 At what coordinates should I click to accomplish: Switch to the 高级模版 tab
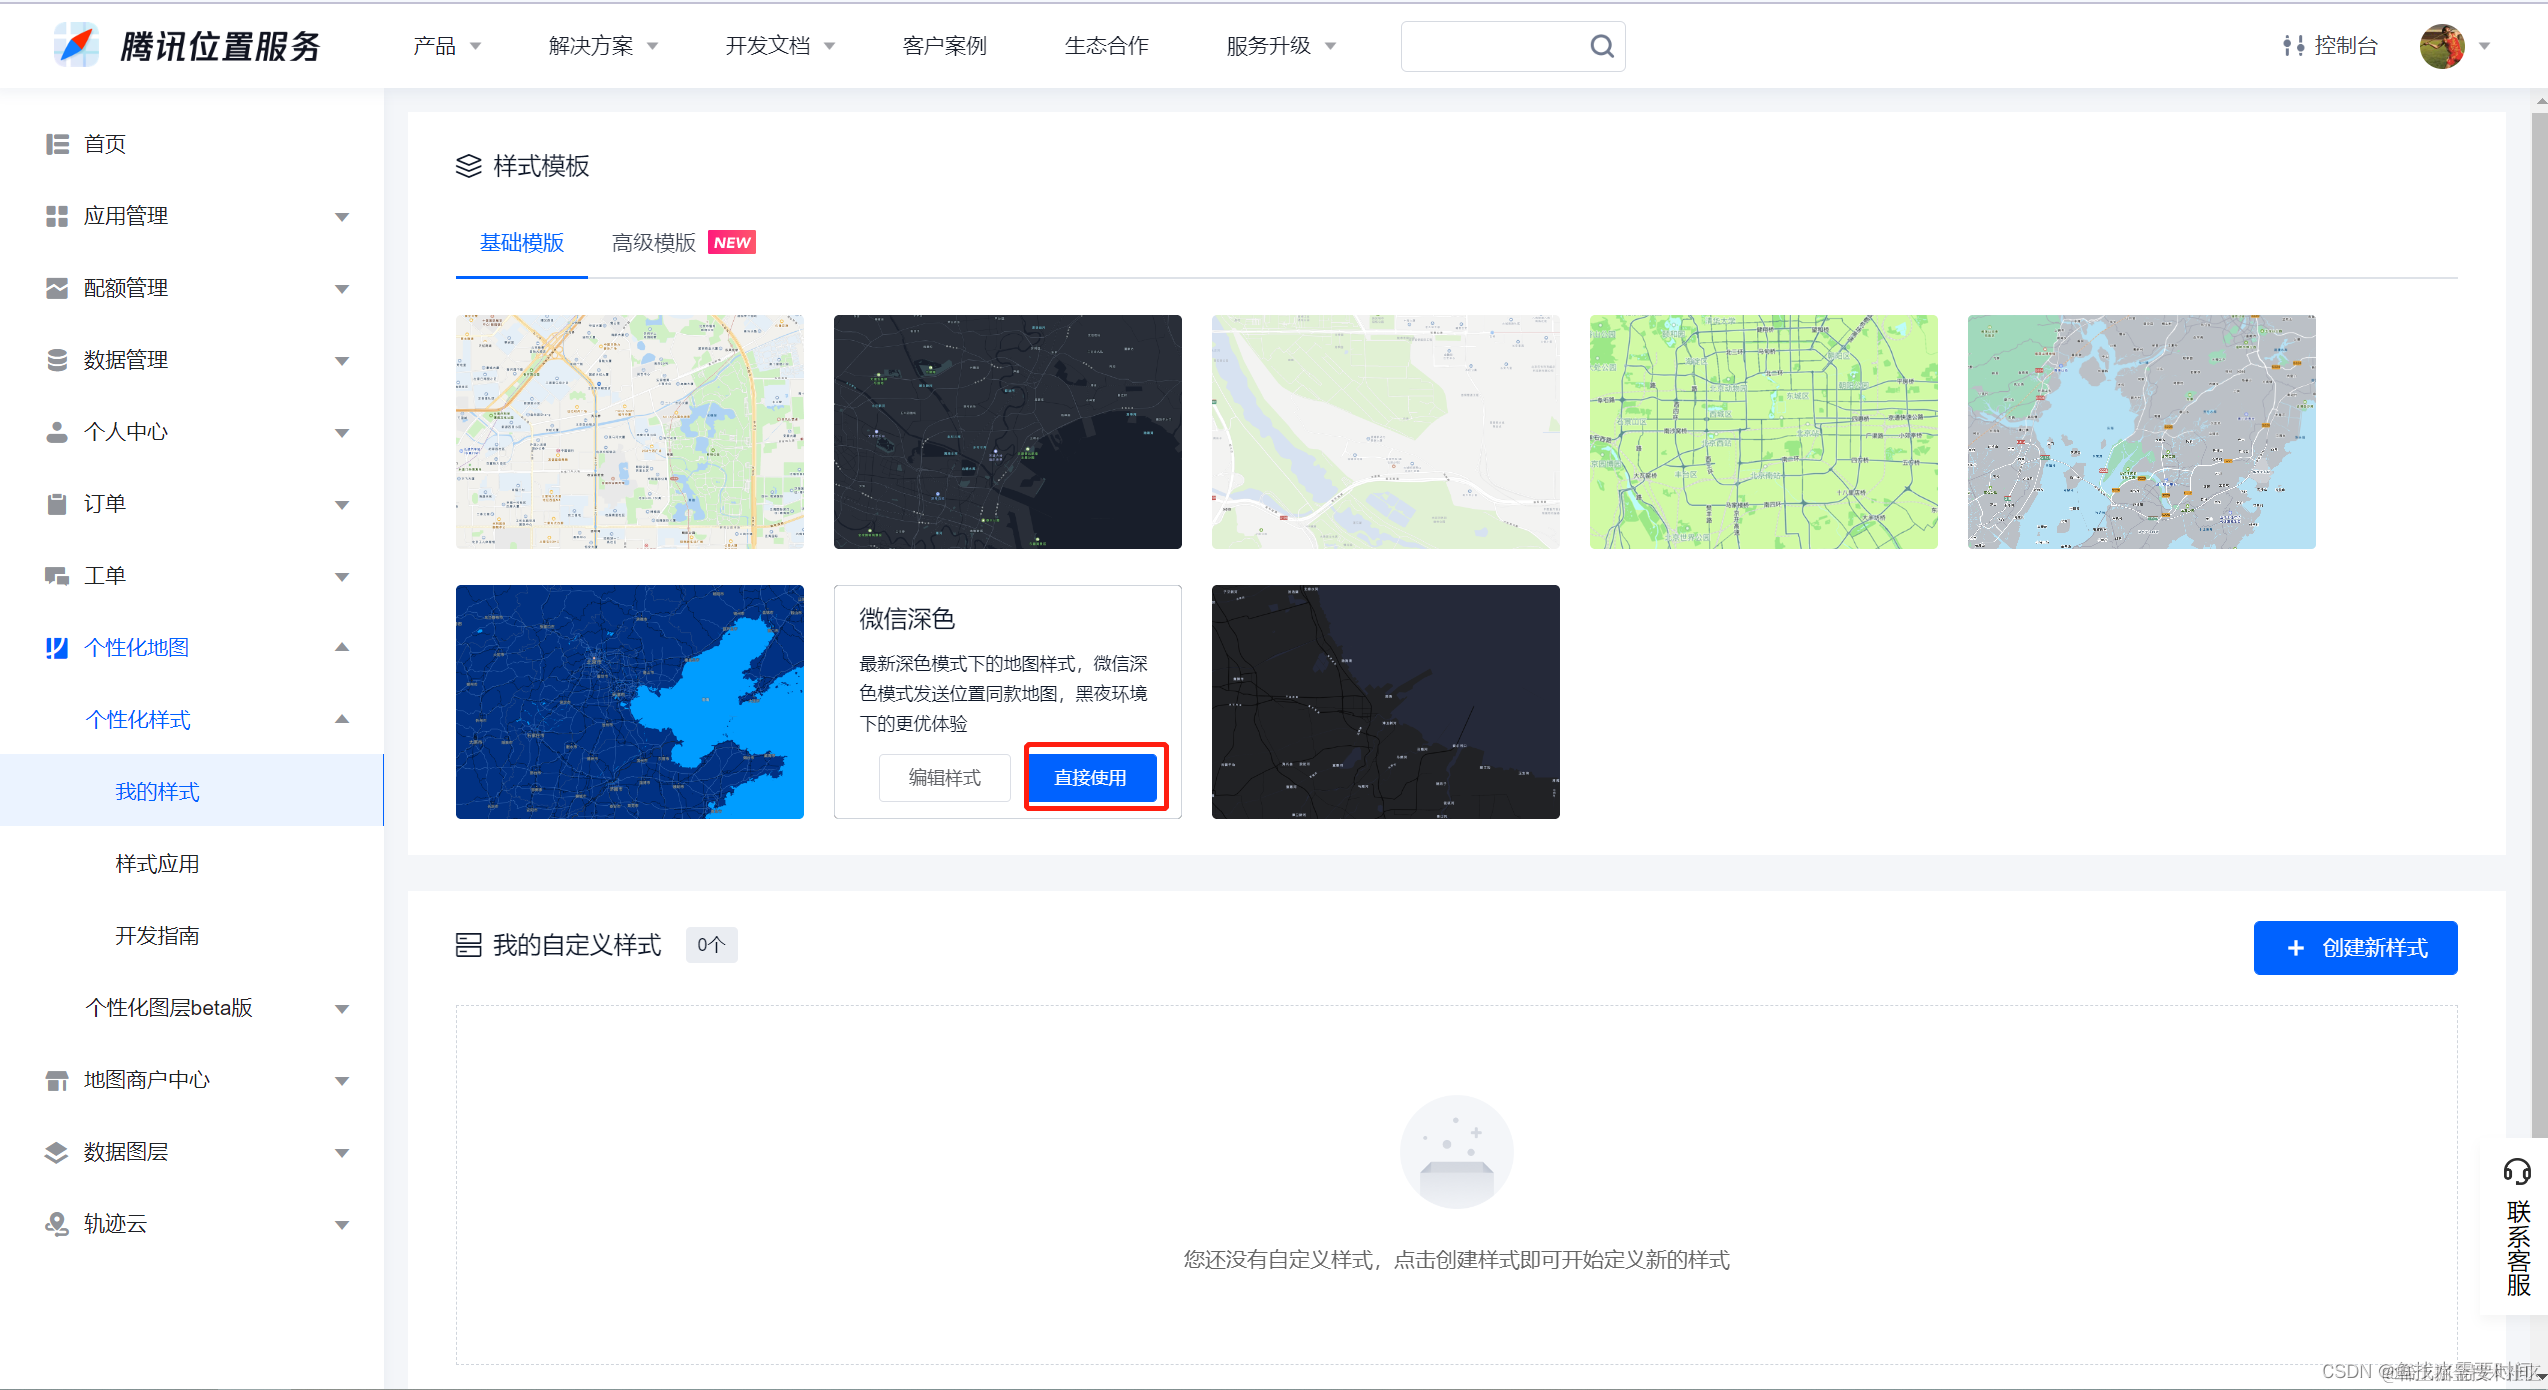pyautogui.click(x=652, y=243)
